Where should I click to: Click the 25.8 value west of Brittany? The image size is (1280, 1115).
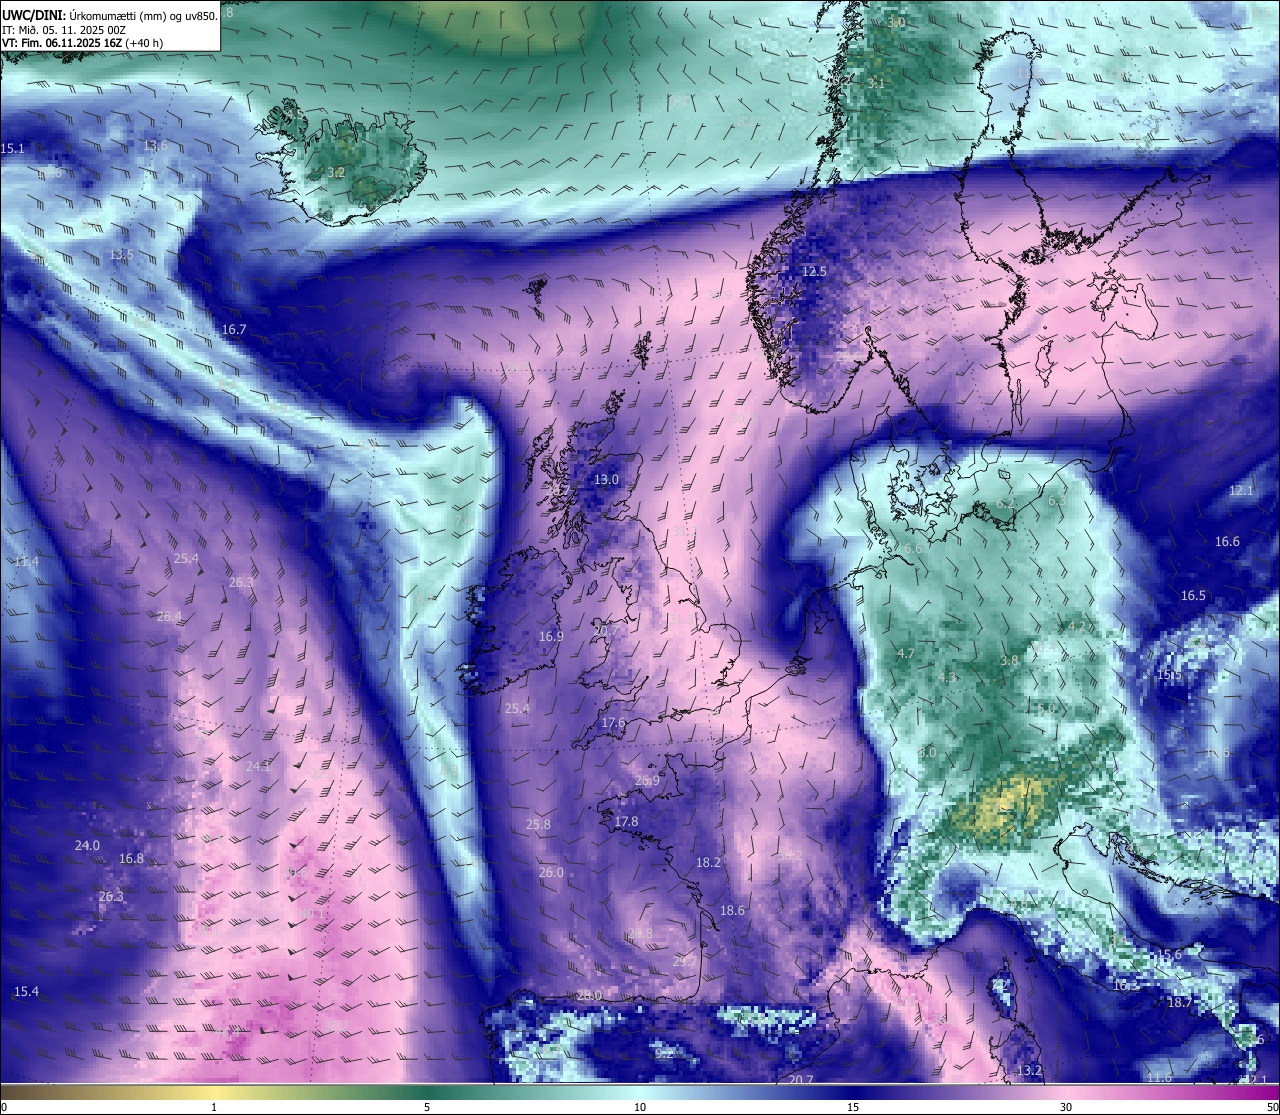coord(538,824)
